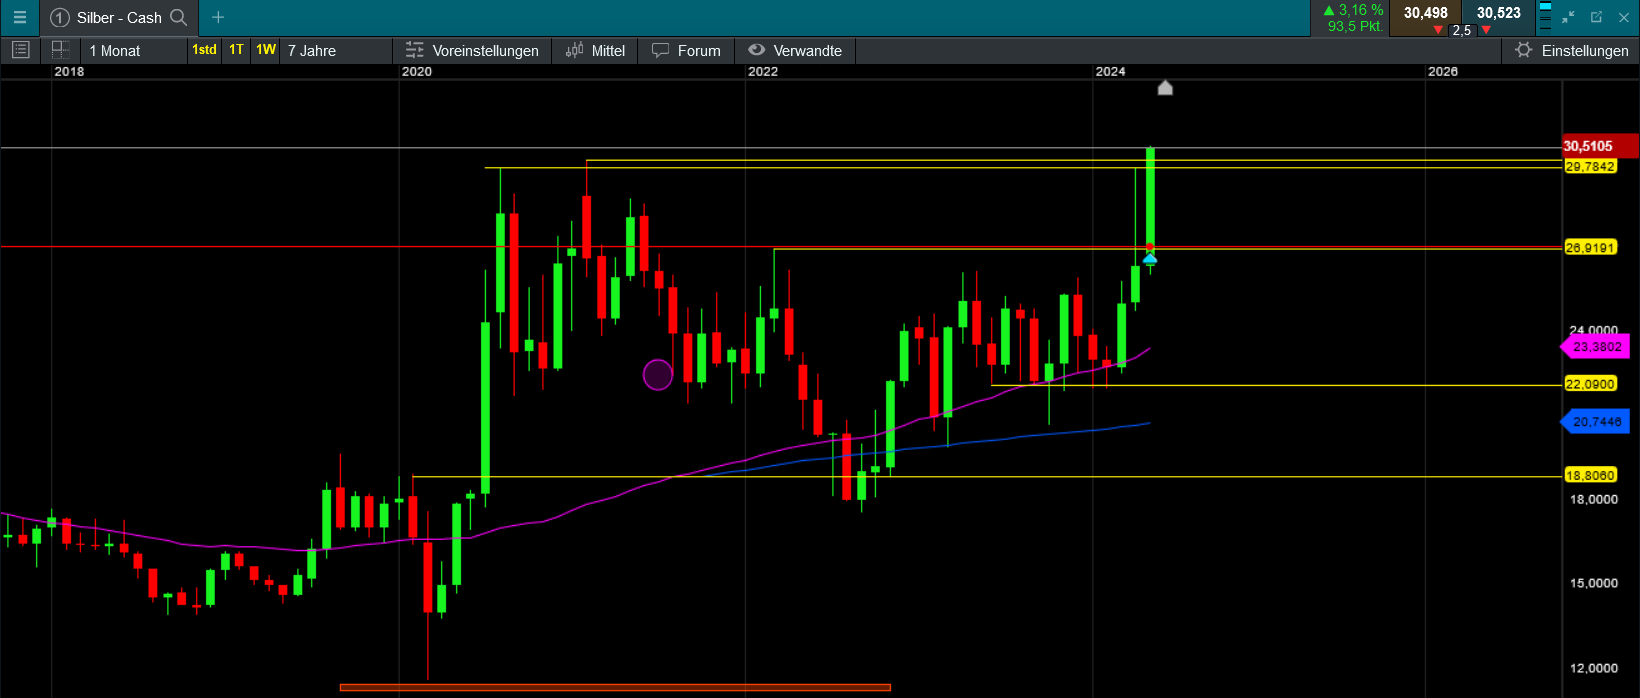
Task: Click the 15,0000 price axis label
Action: click(1593, 583)
